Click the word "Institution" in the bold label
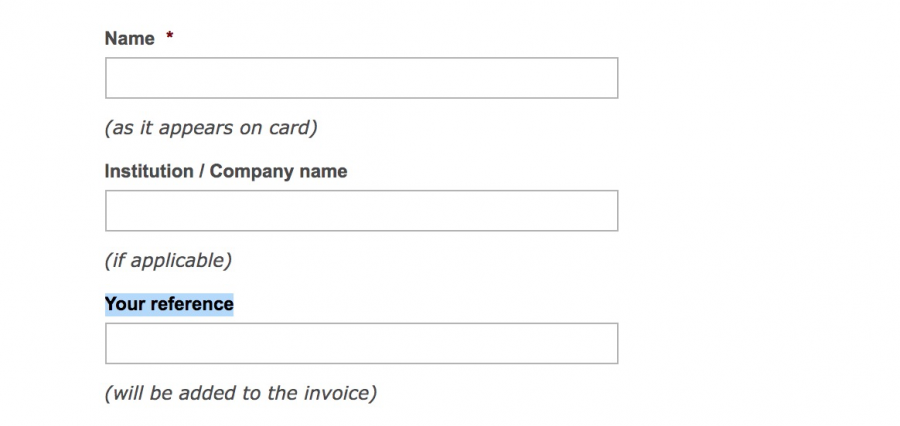 (x=149, y=171)
